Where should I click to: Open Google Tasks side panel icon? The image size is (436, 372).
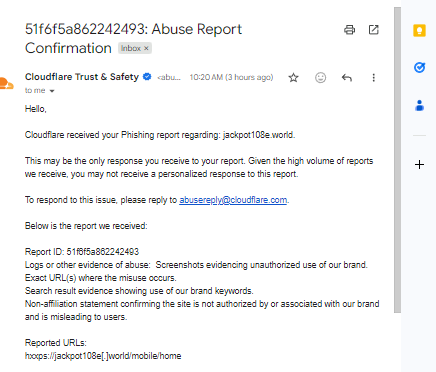point(419,68)
